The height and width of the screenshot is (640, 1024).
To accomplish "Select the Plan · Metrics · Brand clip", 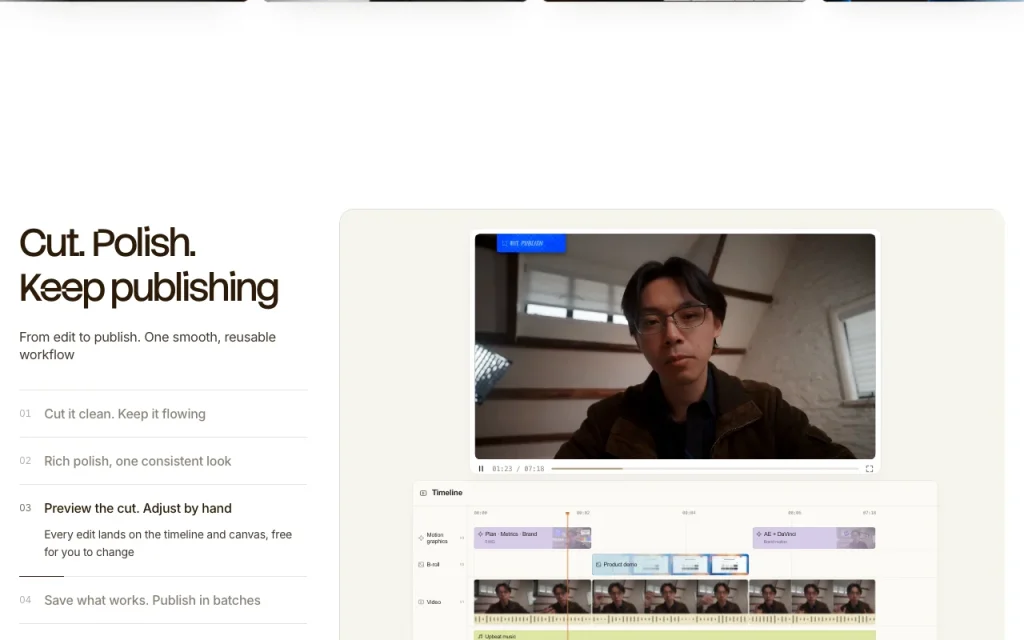I will pyautogui.click(x=532, y=537).
